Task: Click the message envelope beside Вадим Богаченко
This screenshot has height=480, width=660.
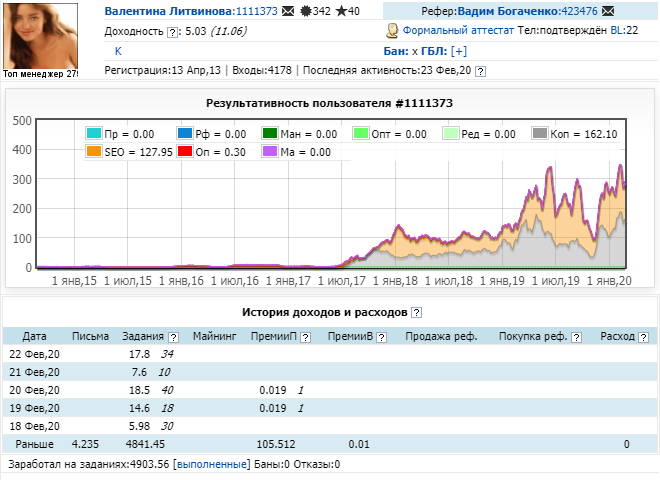Action: coord(608,11)
